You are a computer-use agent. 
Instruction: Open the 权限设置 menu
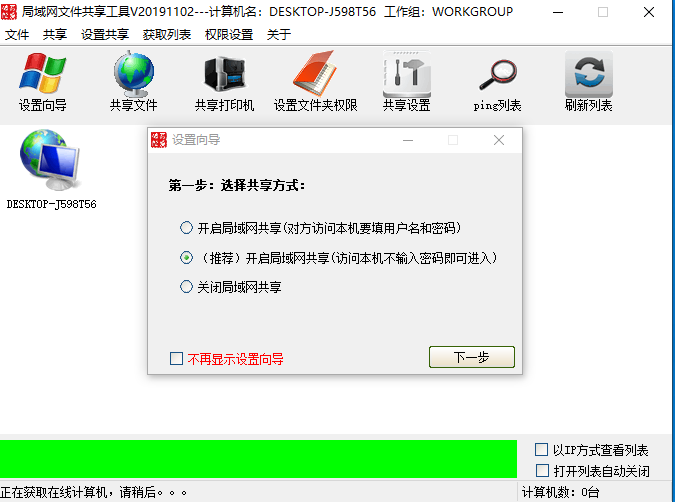pyautogui.click(x=229, y=34)
